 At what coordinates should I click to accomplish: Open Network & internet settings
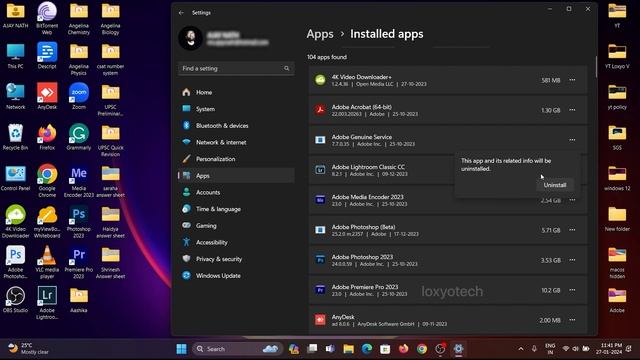coord(236,142)
